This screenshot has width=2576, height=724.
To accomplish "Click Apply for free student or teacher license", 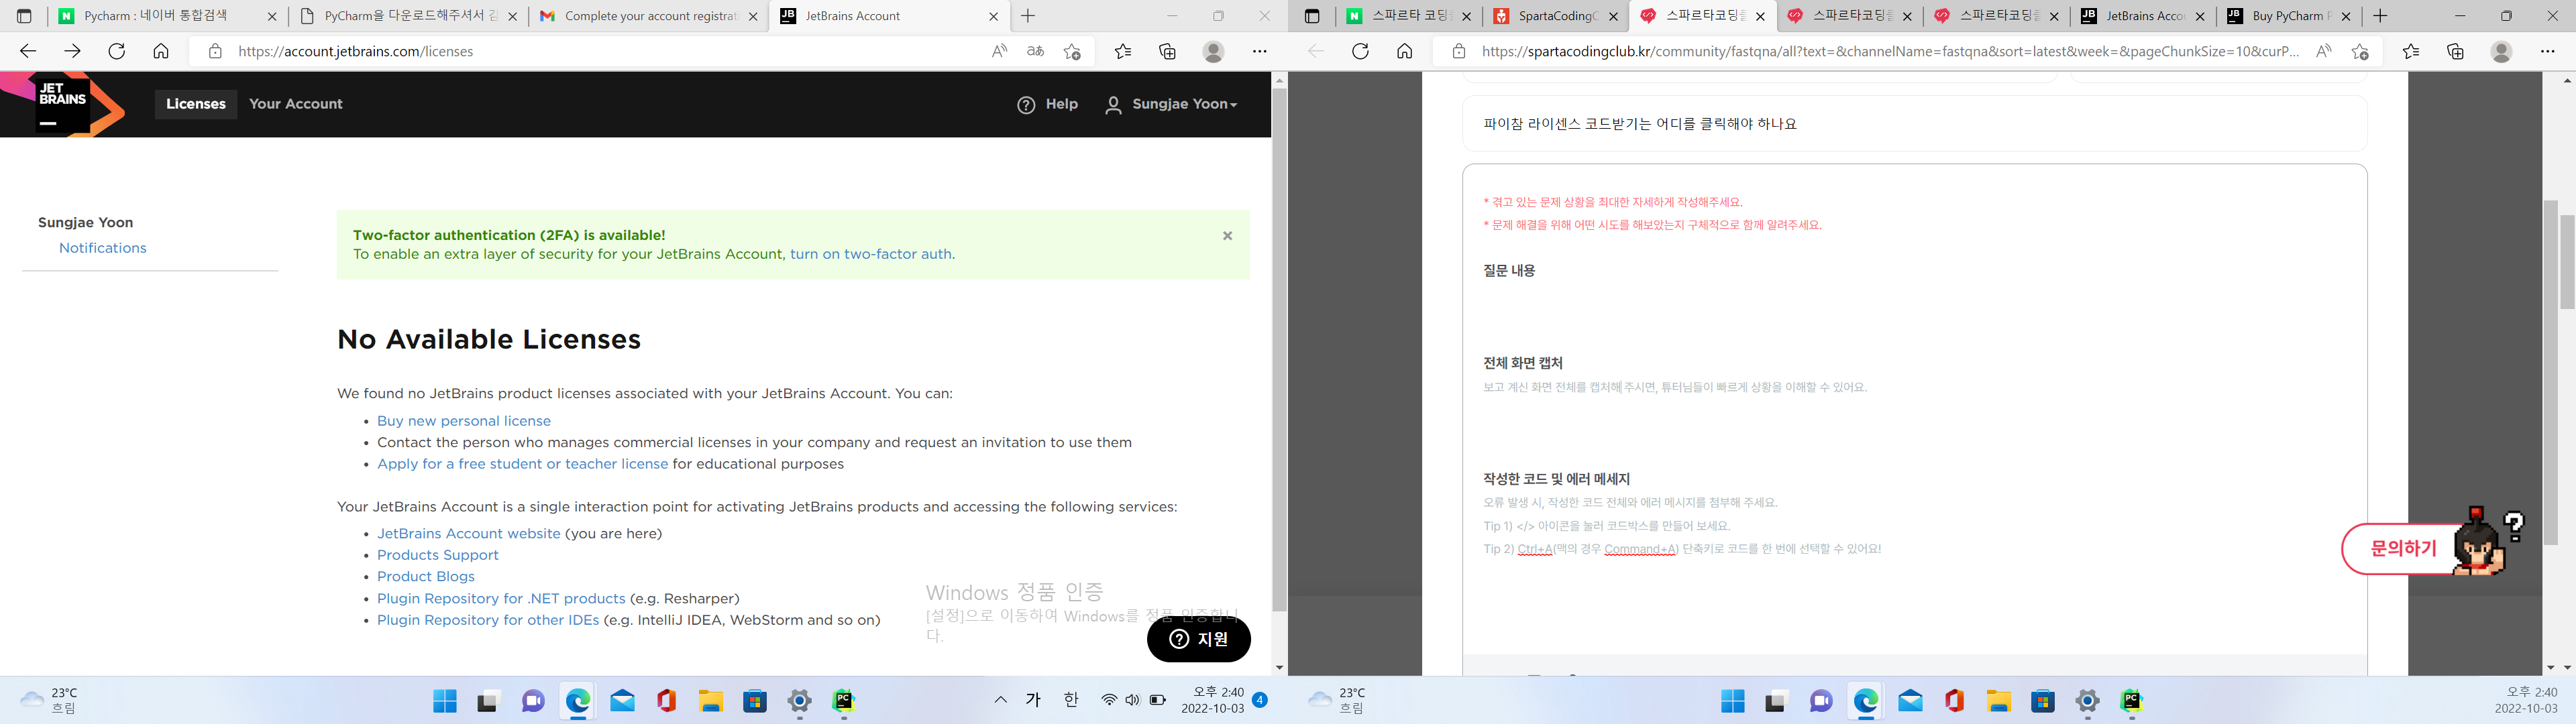I will (522, 464).
